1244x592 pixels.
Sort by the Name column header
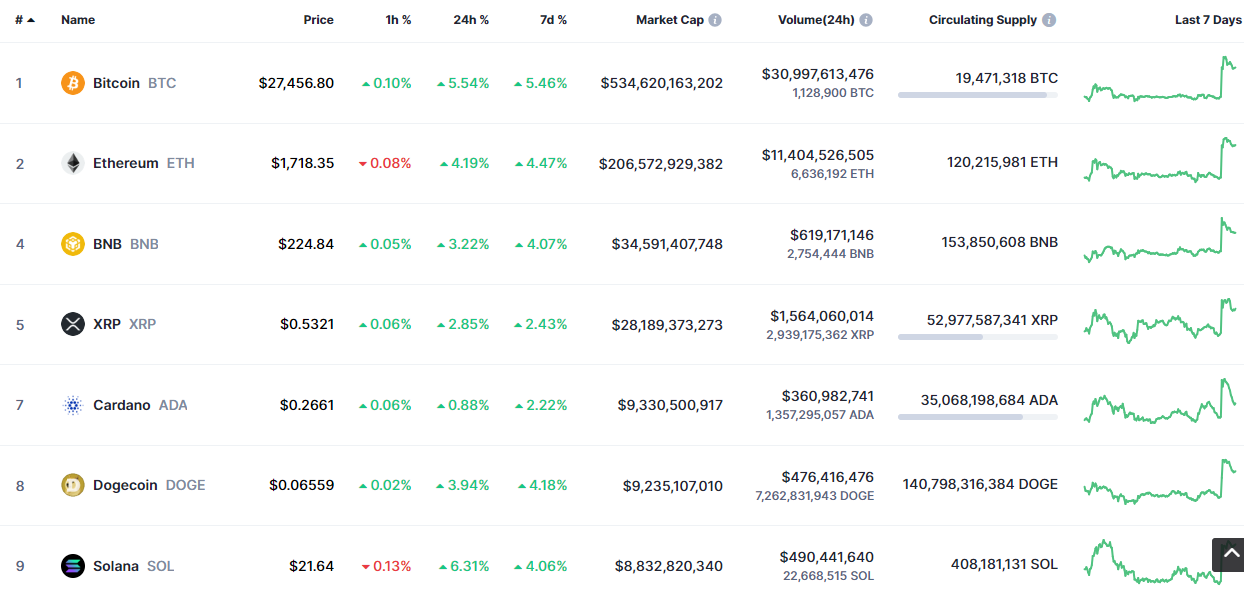tap(78, 20)
